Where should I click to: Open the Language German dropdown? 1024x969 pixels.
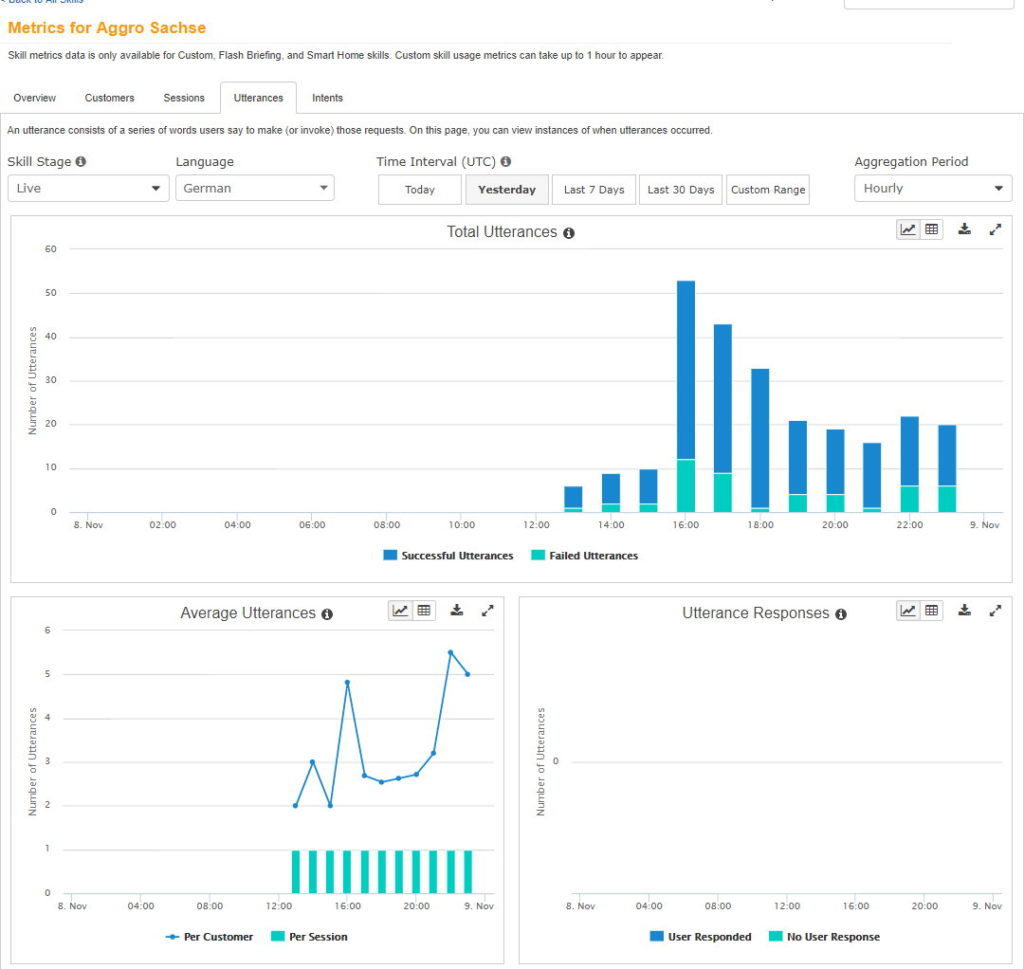pos(255,188)
